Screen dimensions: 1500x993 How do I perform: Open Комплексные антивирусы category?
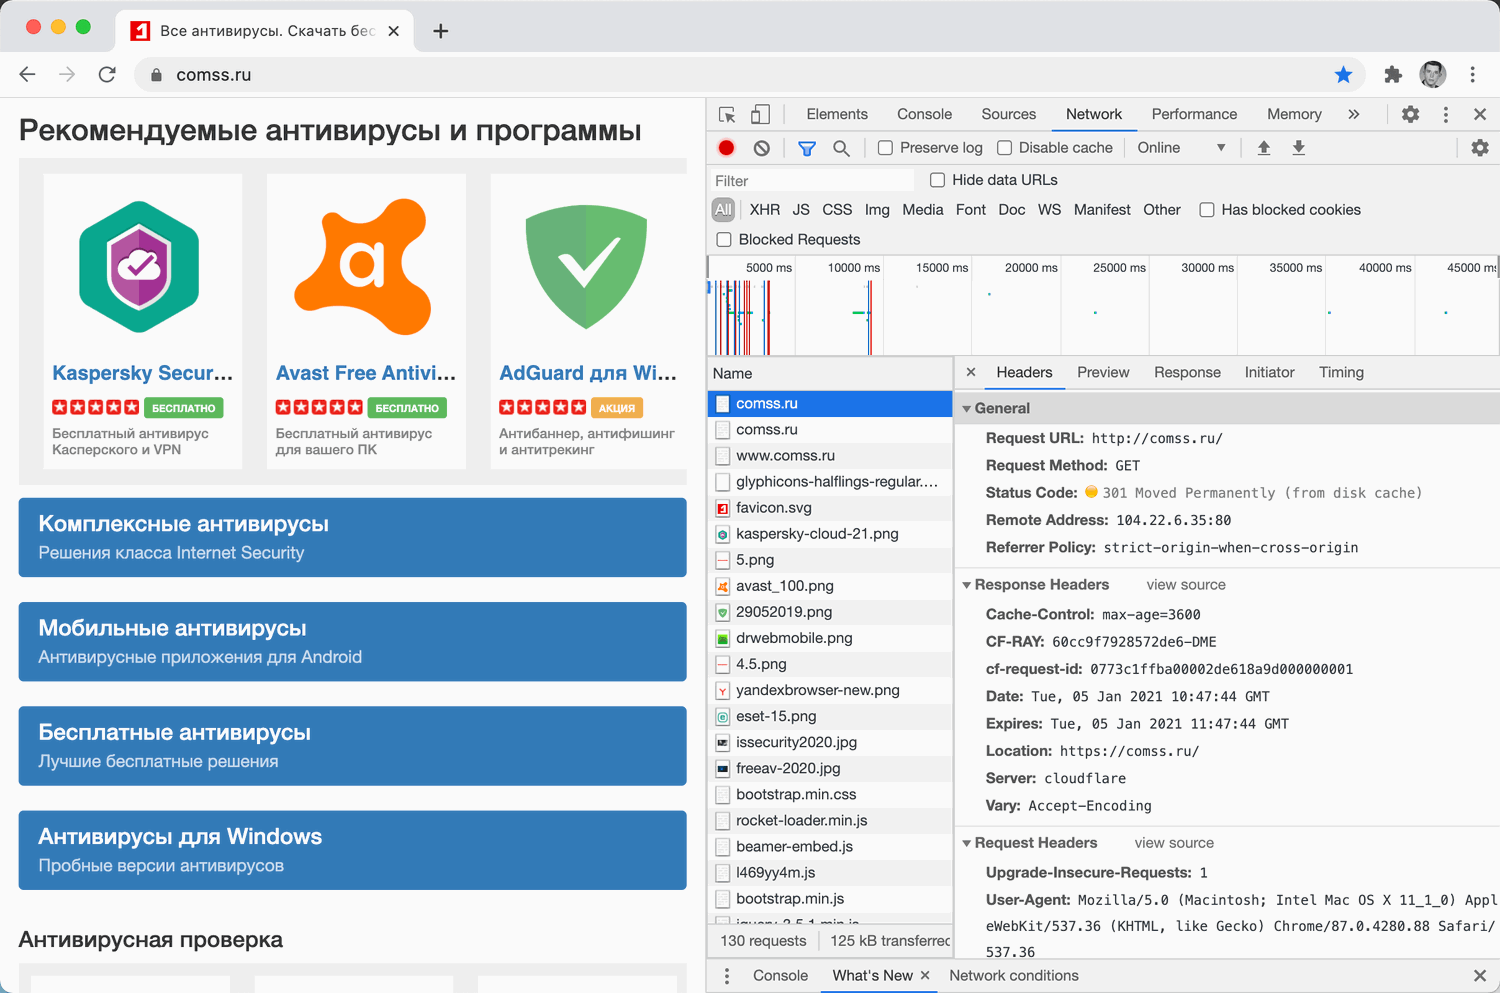click(352, 538)
